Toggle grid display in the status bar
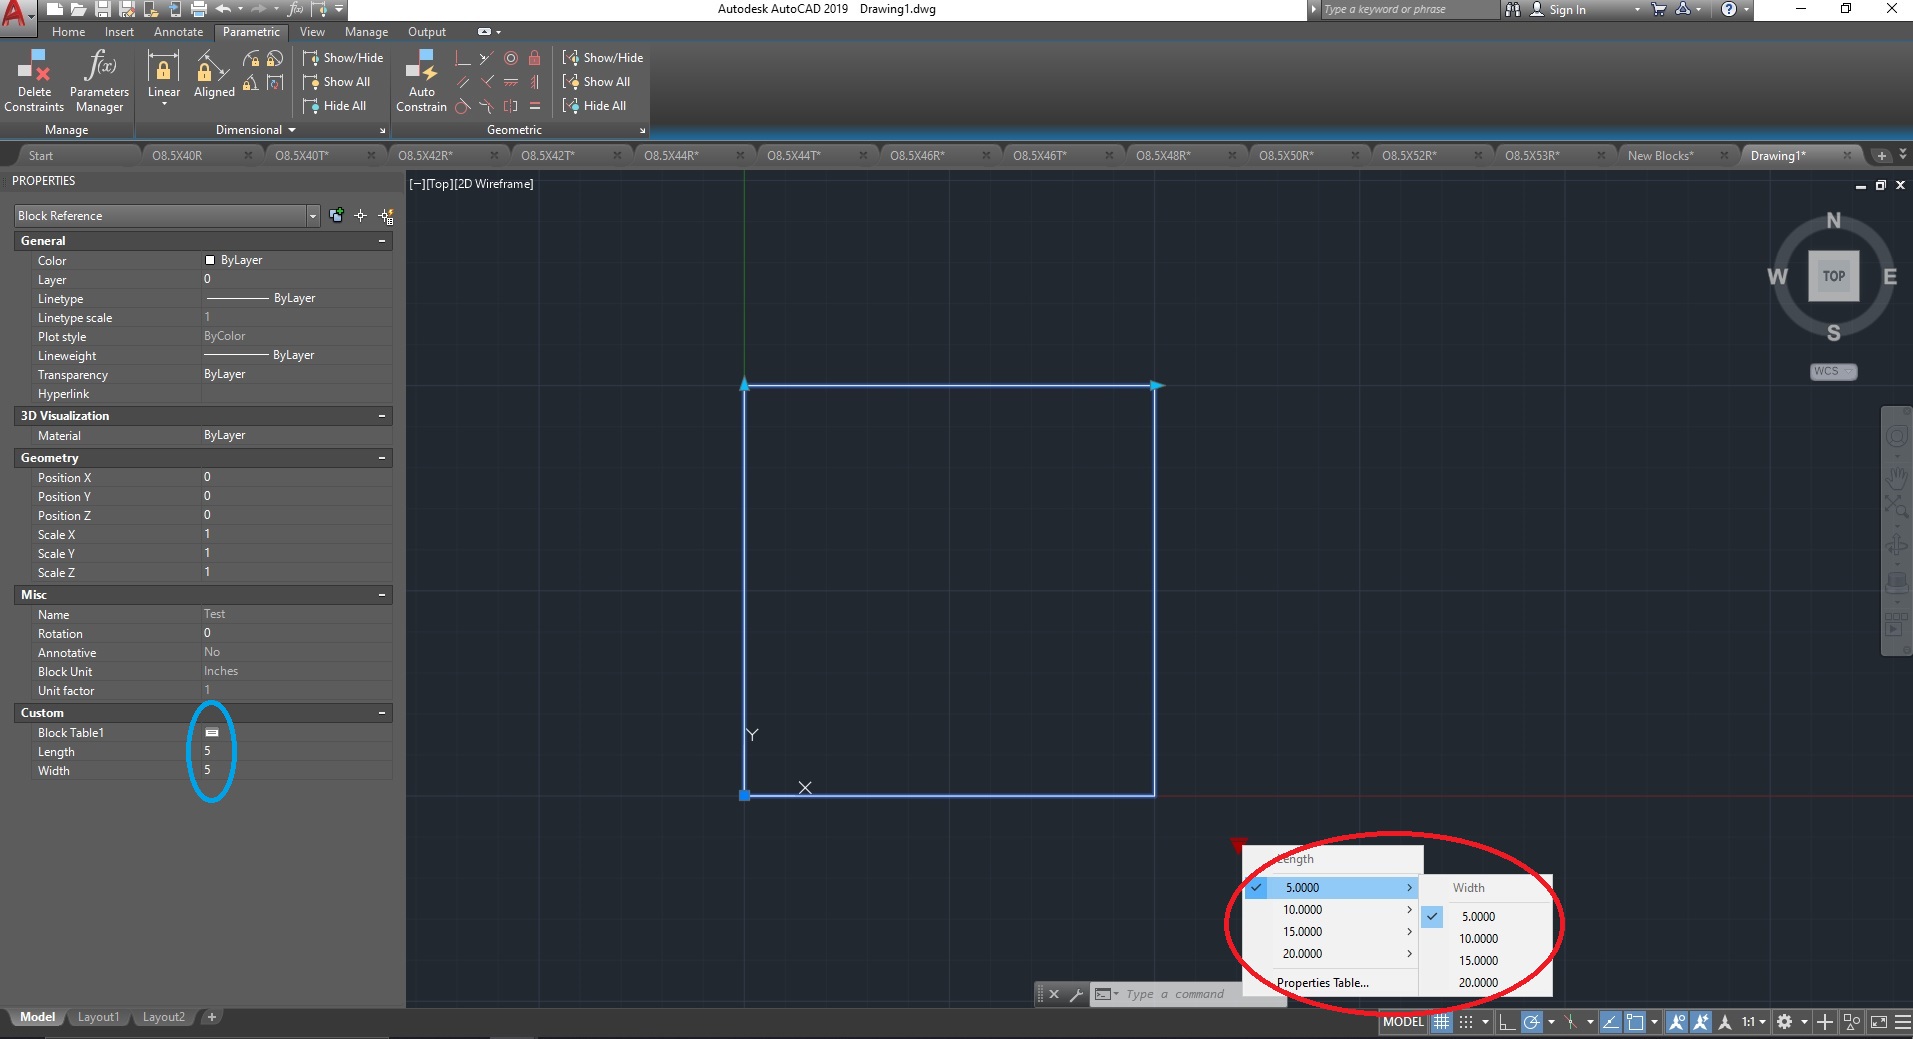The image size is (1913, 1039). point(1441,1022)
